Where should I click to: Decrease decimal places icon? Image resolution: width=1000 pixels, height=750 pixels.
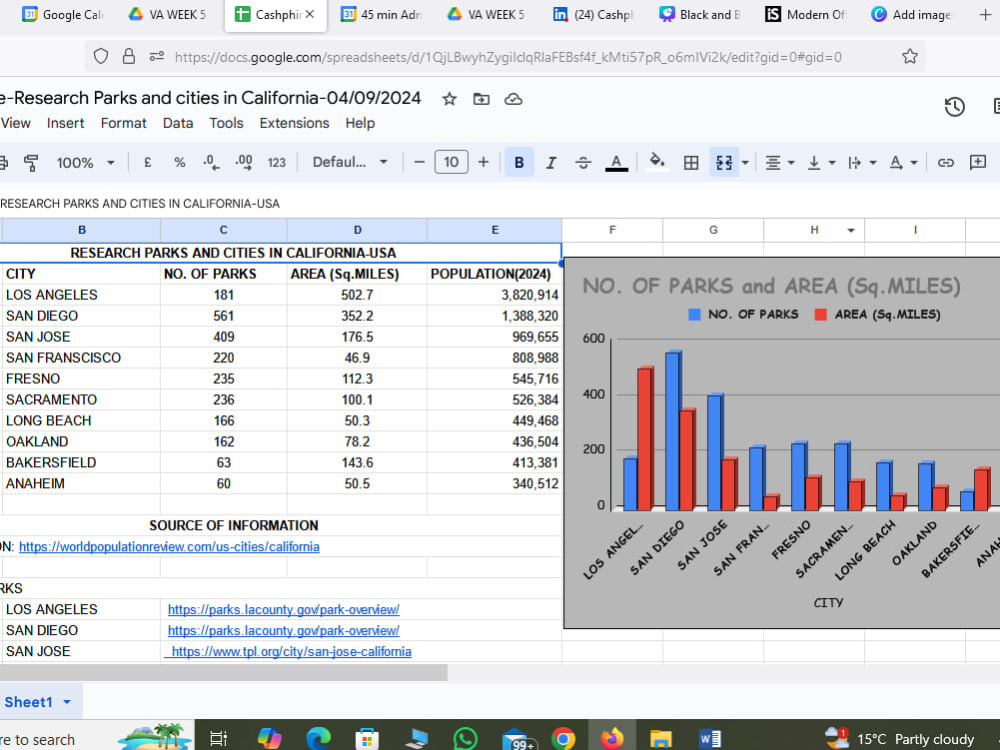click(x=211, y=163)
